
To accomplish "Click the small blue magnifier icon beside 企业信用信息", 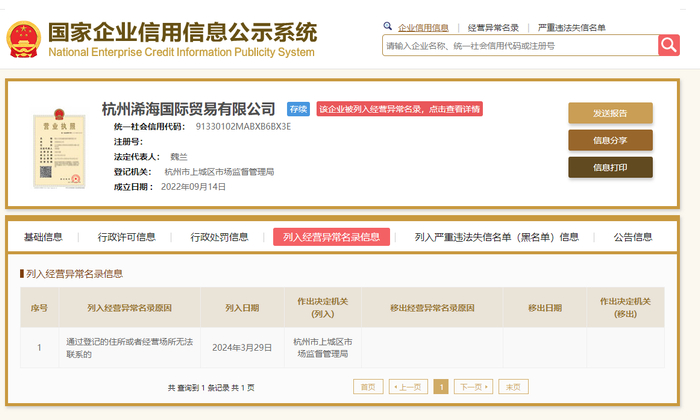I will tap(388, 26).
